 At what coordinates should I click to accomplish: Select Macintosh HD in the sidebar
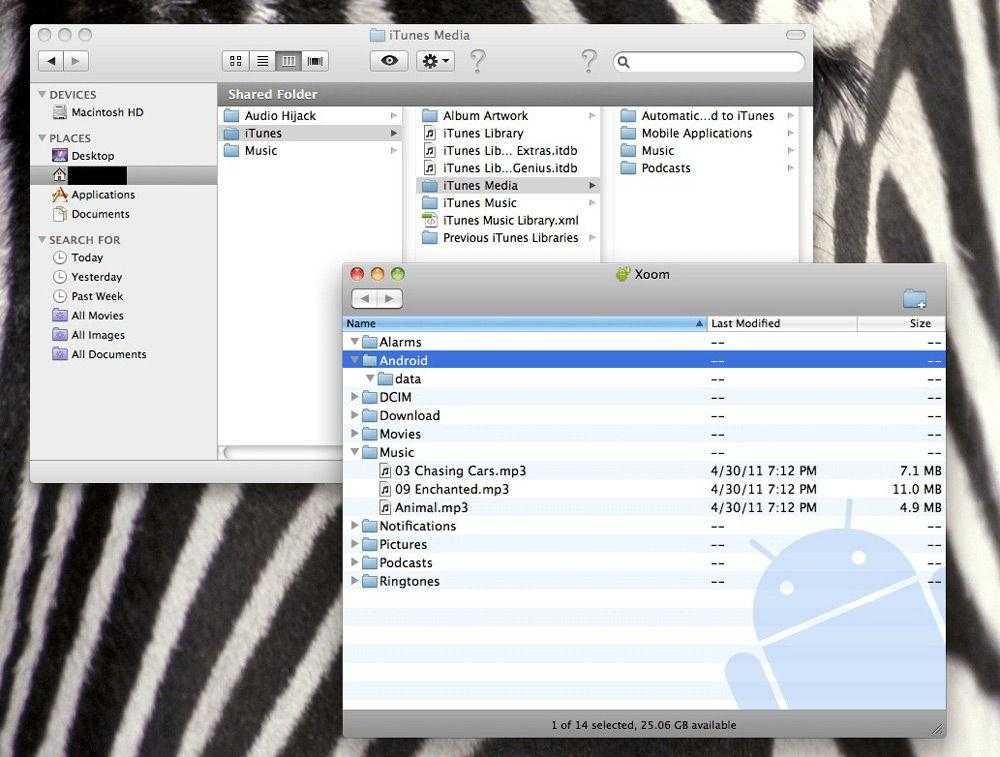107,113
